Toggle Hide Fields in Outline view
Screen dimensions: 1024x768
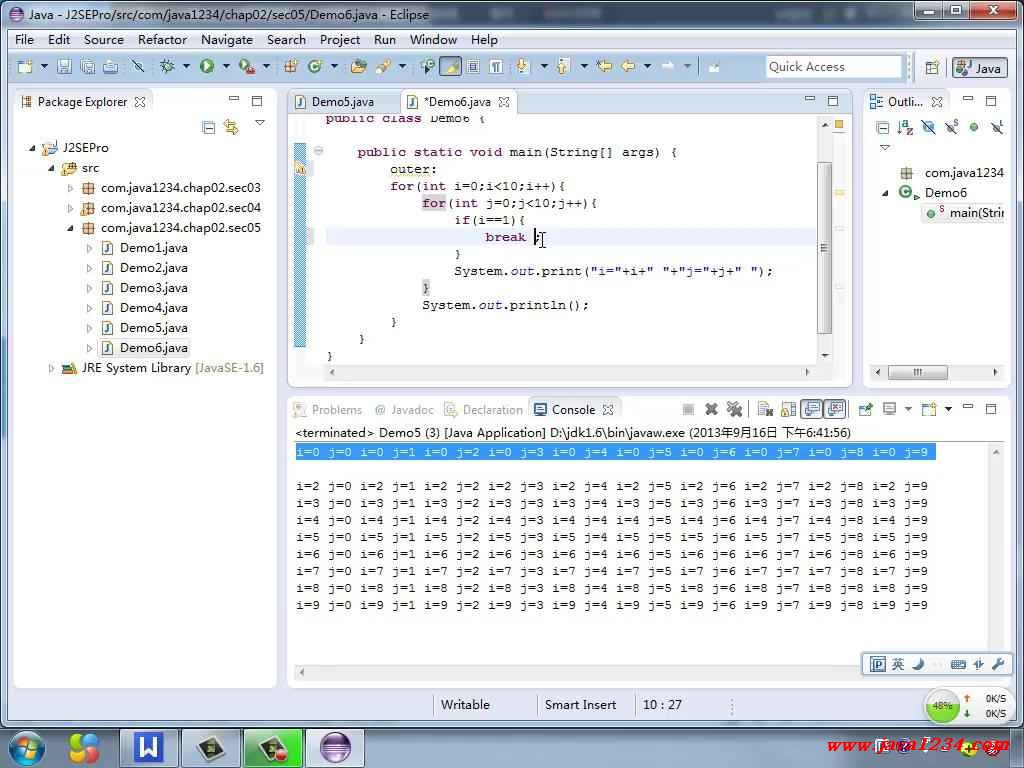click(928, 127)
